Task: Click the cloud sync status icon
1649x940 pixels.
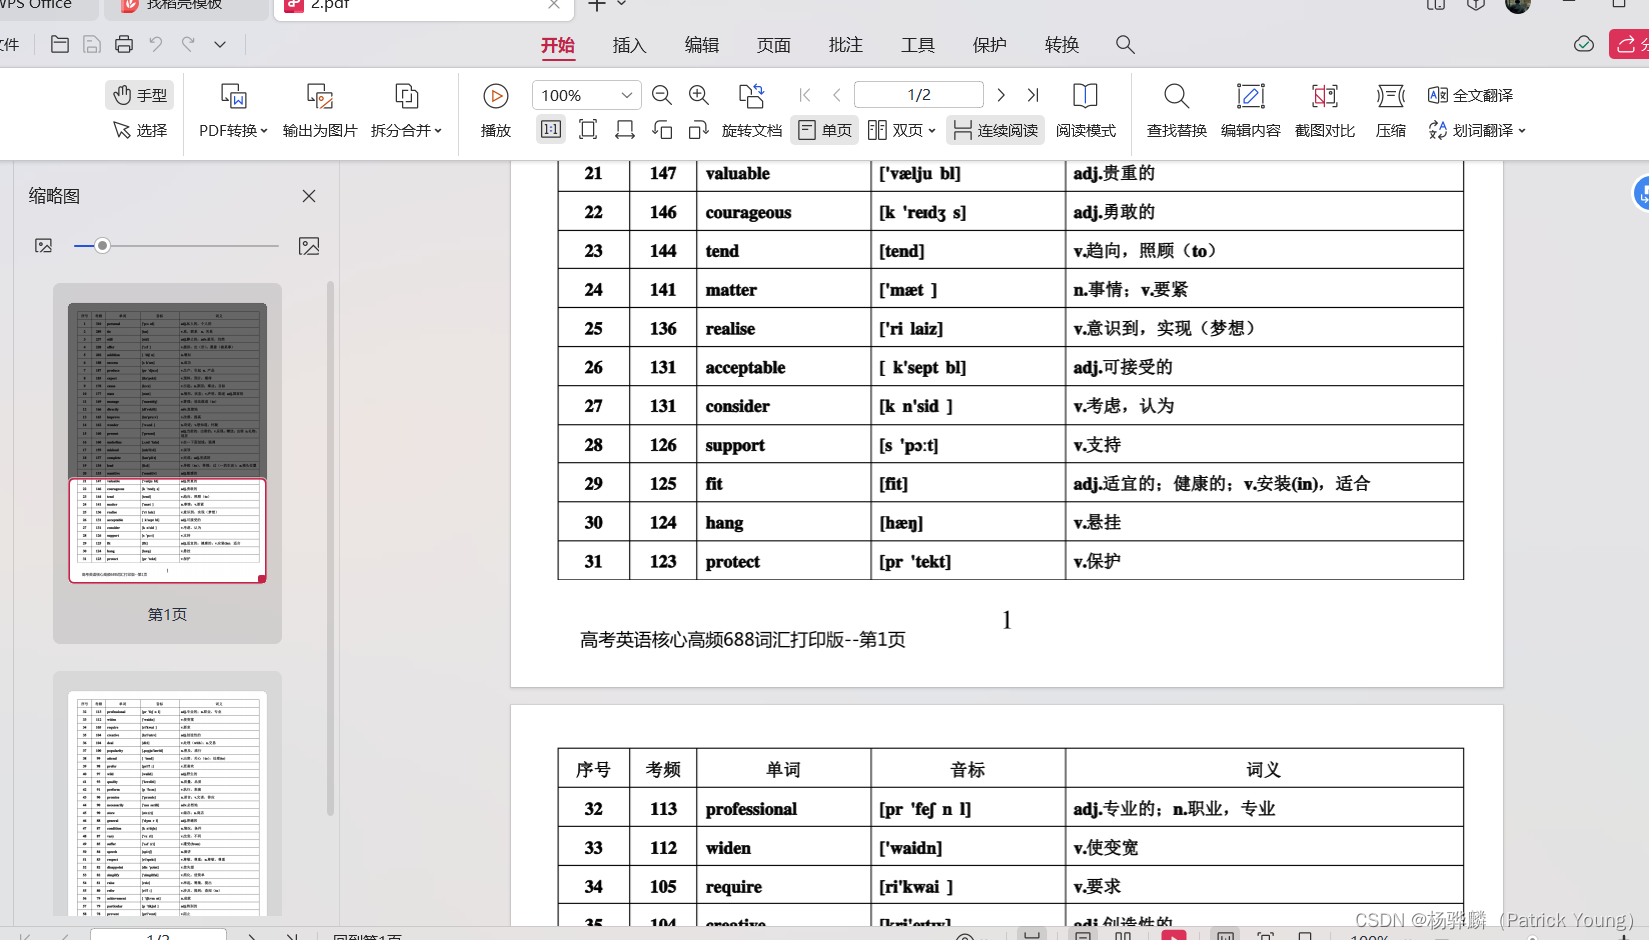Action: pos(1584,44)
